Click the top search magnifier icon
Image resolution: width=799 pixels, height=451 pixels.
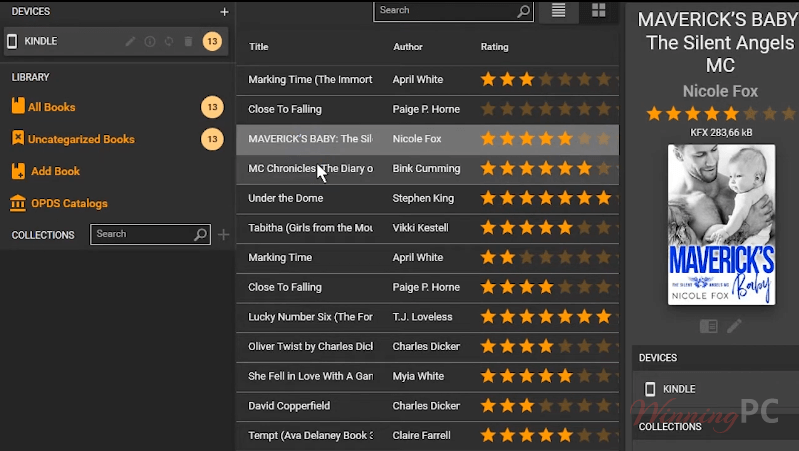523,11
